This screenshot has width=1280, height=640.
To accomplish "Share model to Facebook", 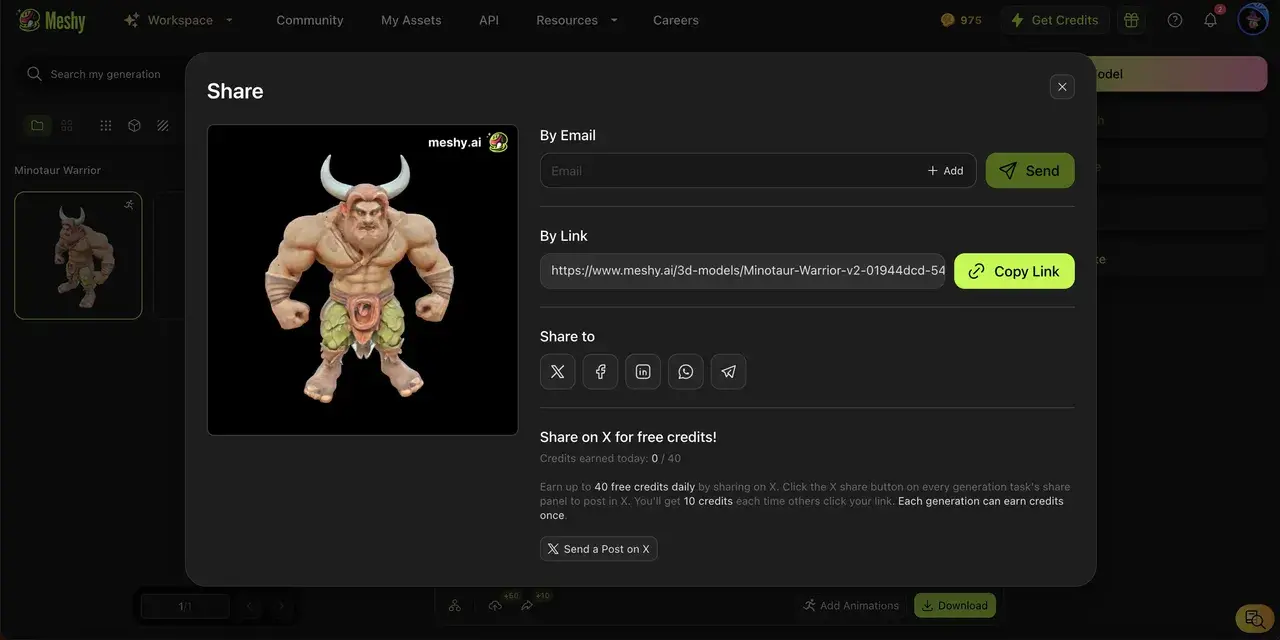I will 600,372.
